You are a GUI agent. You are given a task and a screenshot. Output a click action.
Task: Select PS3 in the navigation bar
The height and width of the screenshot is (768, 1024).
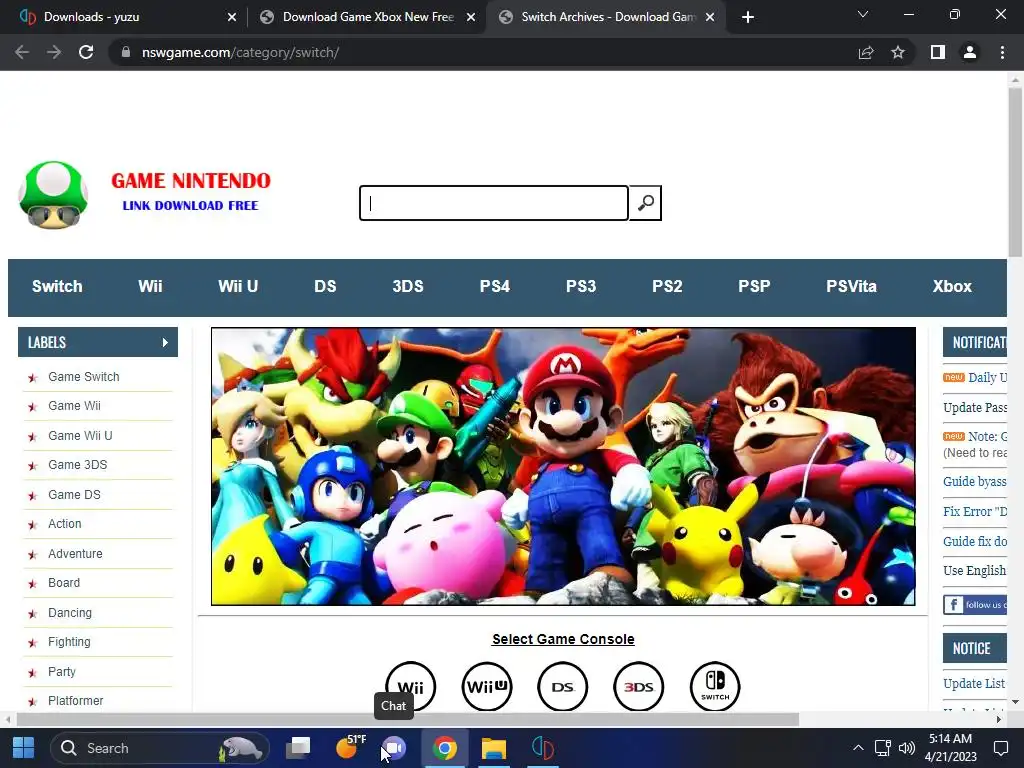[x=581, y=287]
